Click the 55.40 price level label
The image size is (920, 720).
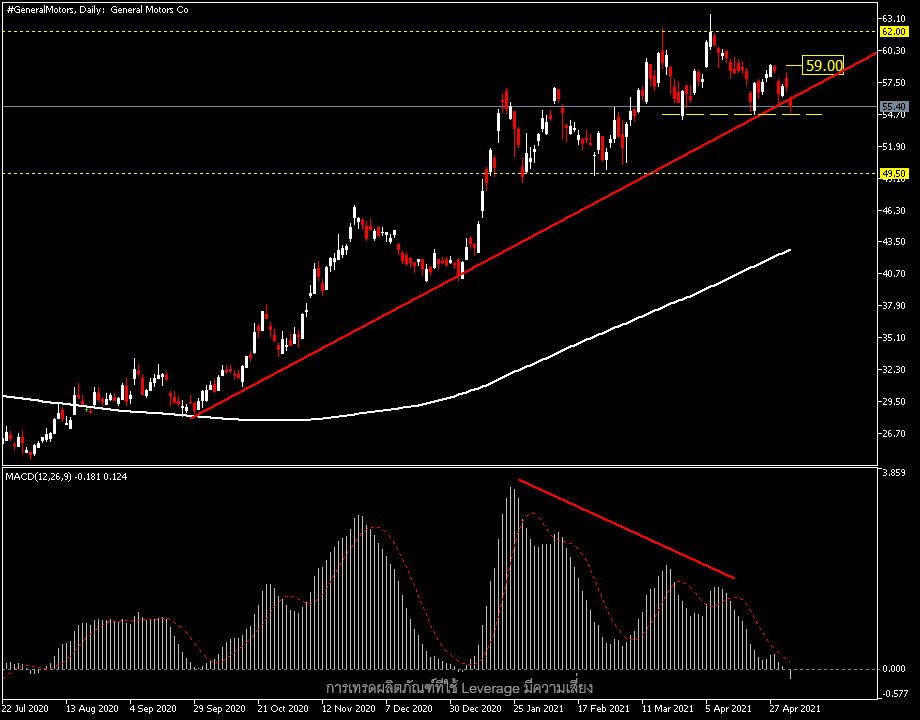[x=894, y=104]
